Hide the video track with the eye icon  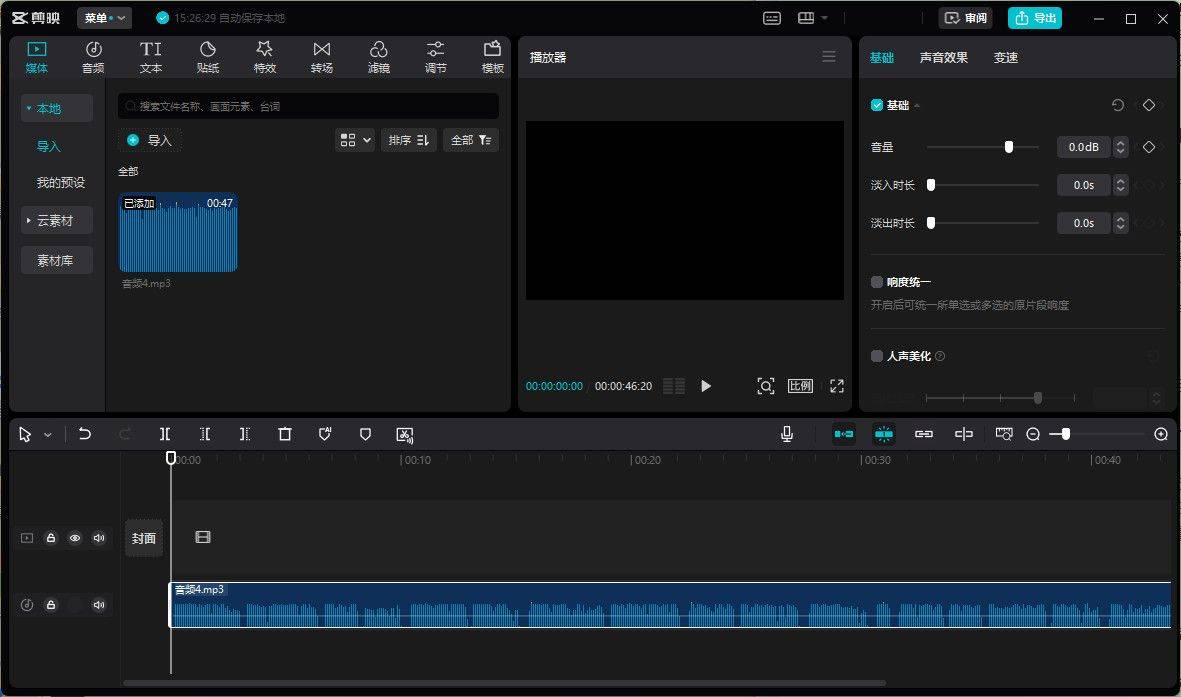(75, 538)
